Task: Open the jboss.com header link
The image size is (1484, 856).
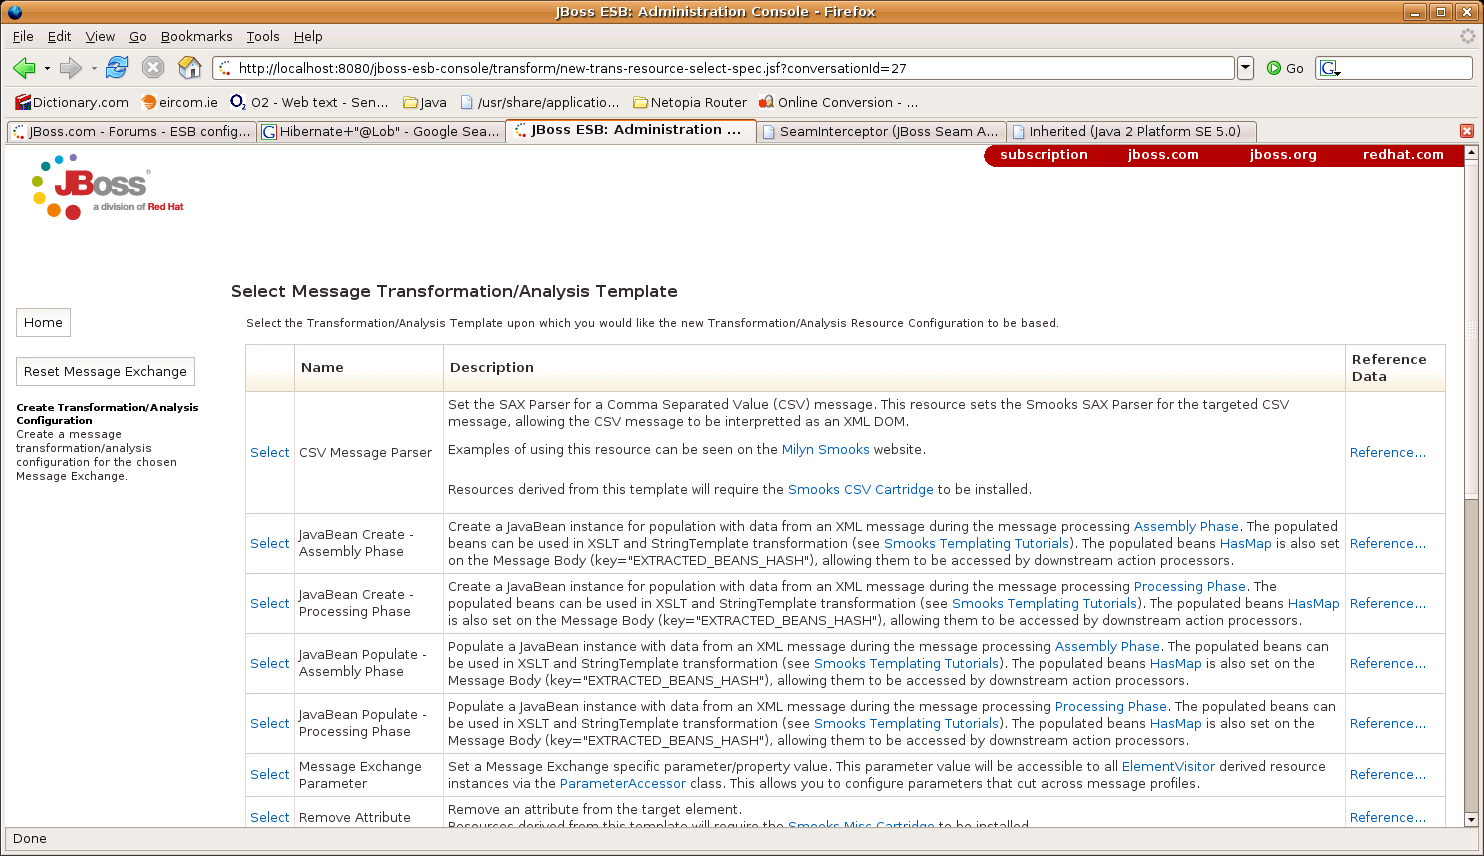Action: [x=1163, y=155]
